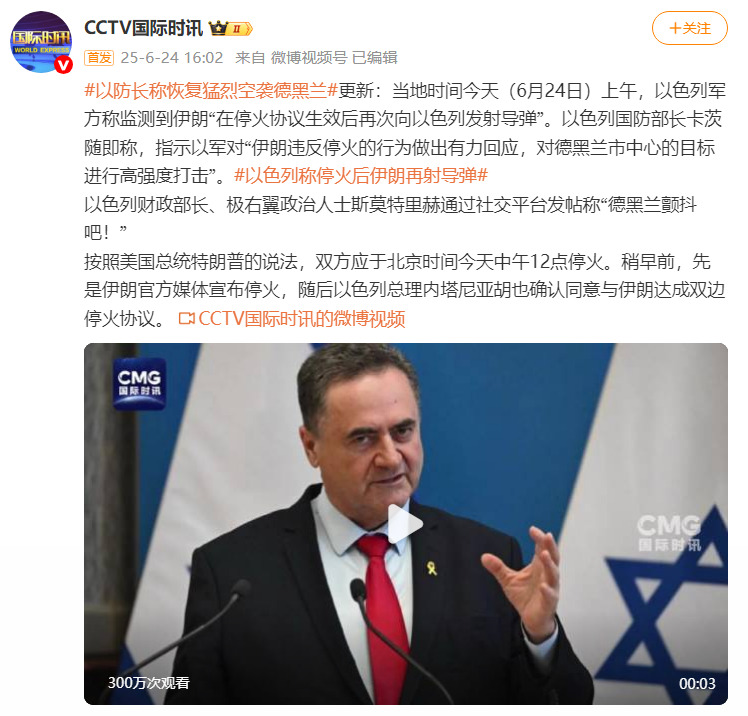Click the video camera icon before CCTV国际时讯的微博视频
748x716 pixels.
(x=187, y=318)
